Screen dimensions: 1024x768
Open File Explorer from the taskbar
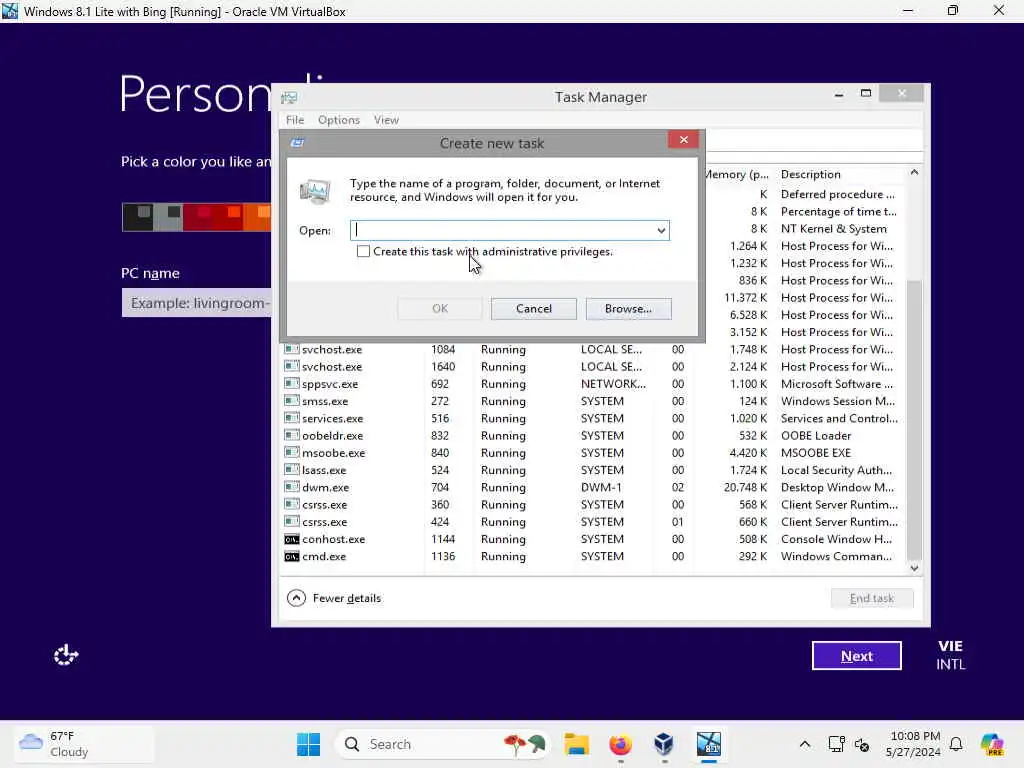point(577,744)
